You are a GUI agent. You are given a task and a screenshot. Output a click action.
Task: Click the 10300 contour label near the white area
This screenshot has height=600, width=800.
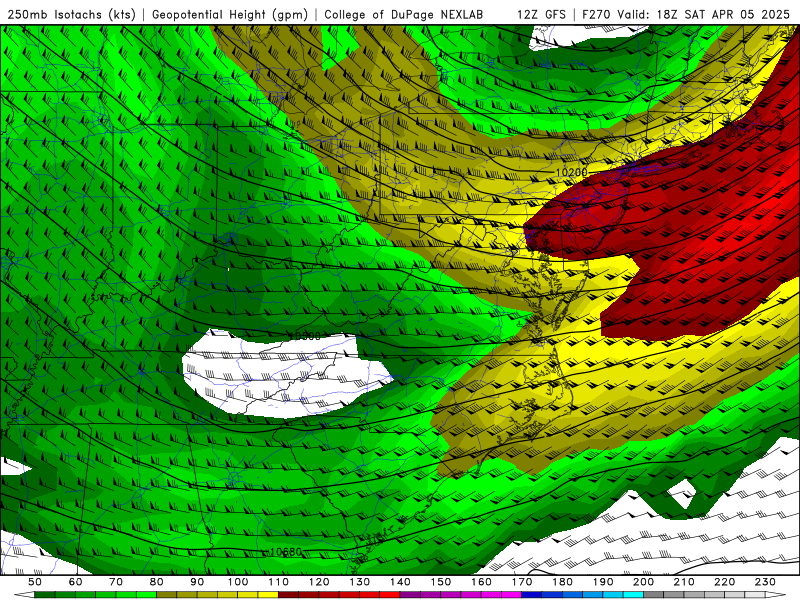click(x=306, y=336)
